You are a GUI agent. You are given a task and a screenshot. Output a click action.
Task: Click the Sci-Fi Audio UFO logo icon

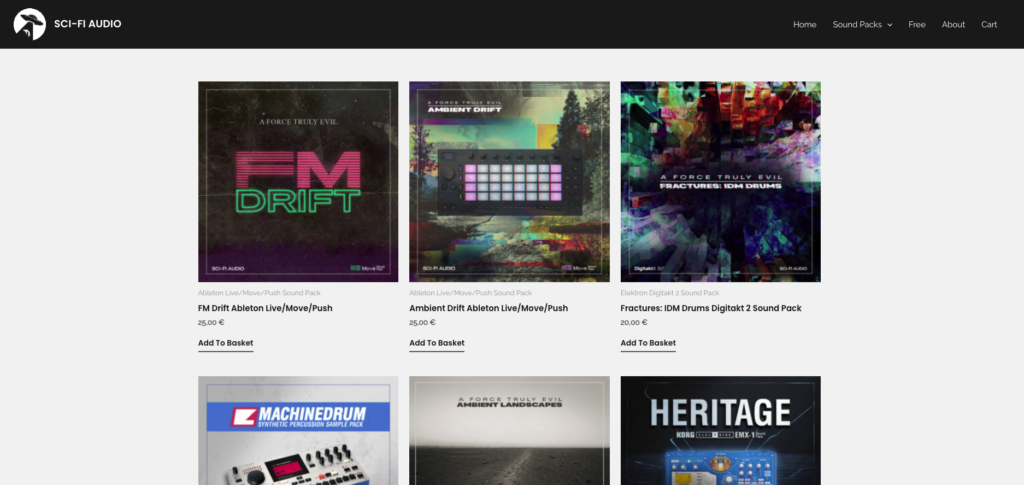click(29, 24)
